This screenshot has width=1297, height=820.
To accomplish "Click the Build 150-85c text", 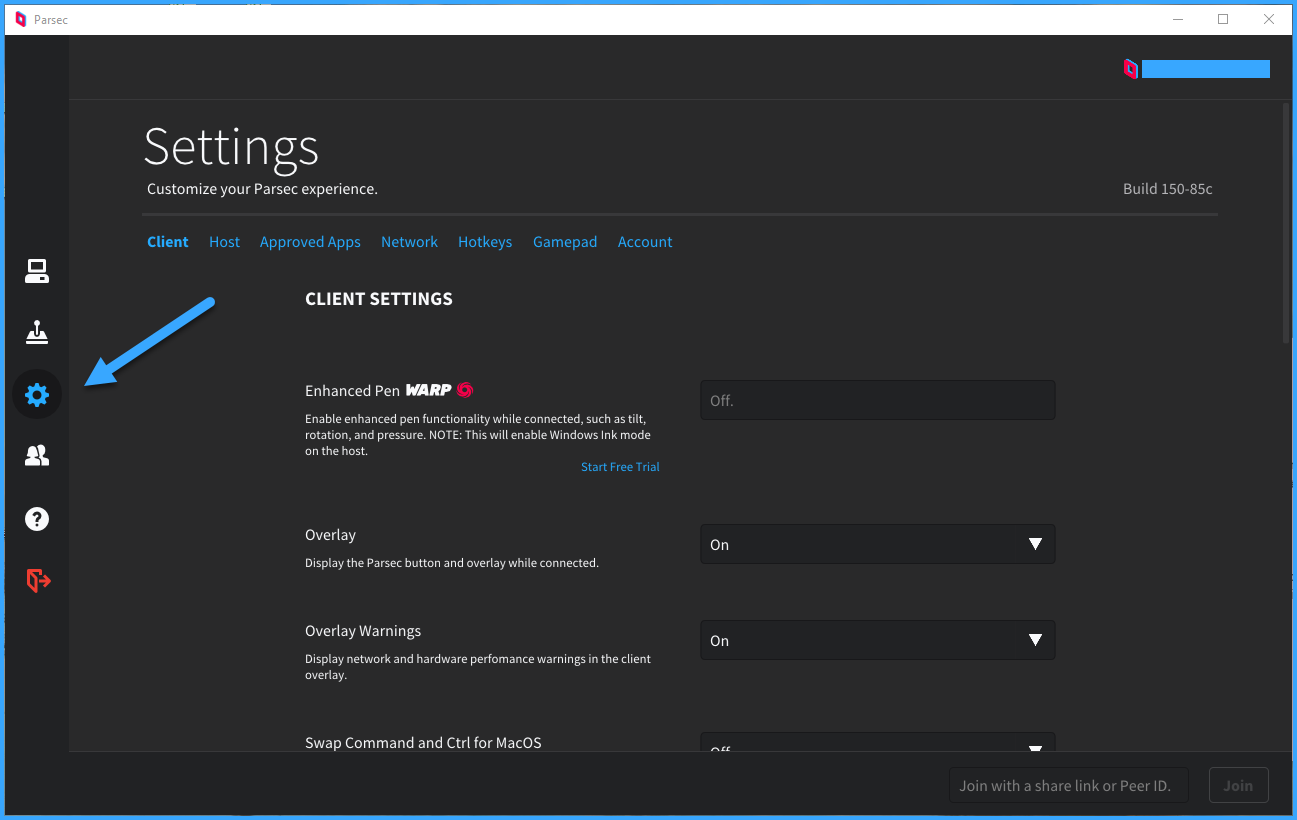I will 1168,188.
